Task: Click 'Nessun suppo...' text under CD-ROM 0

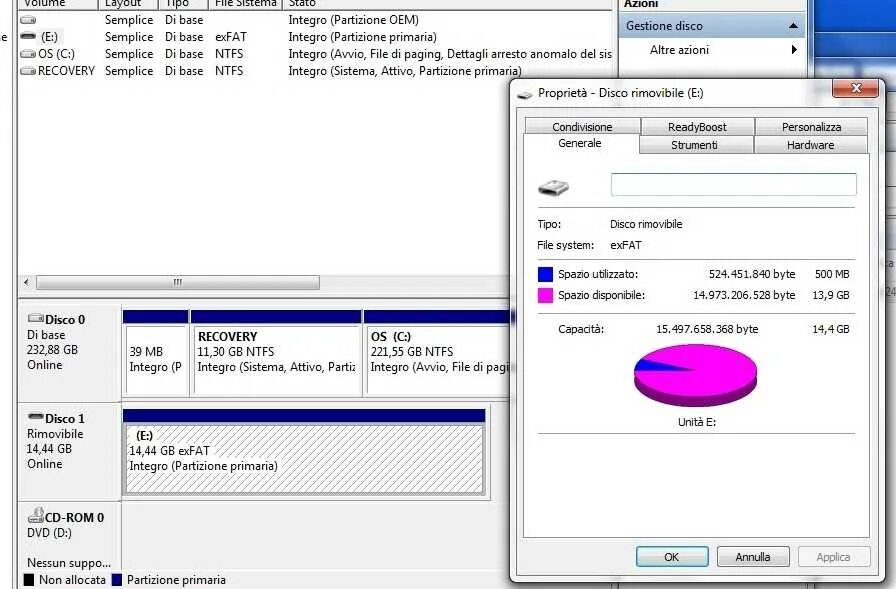Action: (x=69, y=563)
